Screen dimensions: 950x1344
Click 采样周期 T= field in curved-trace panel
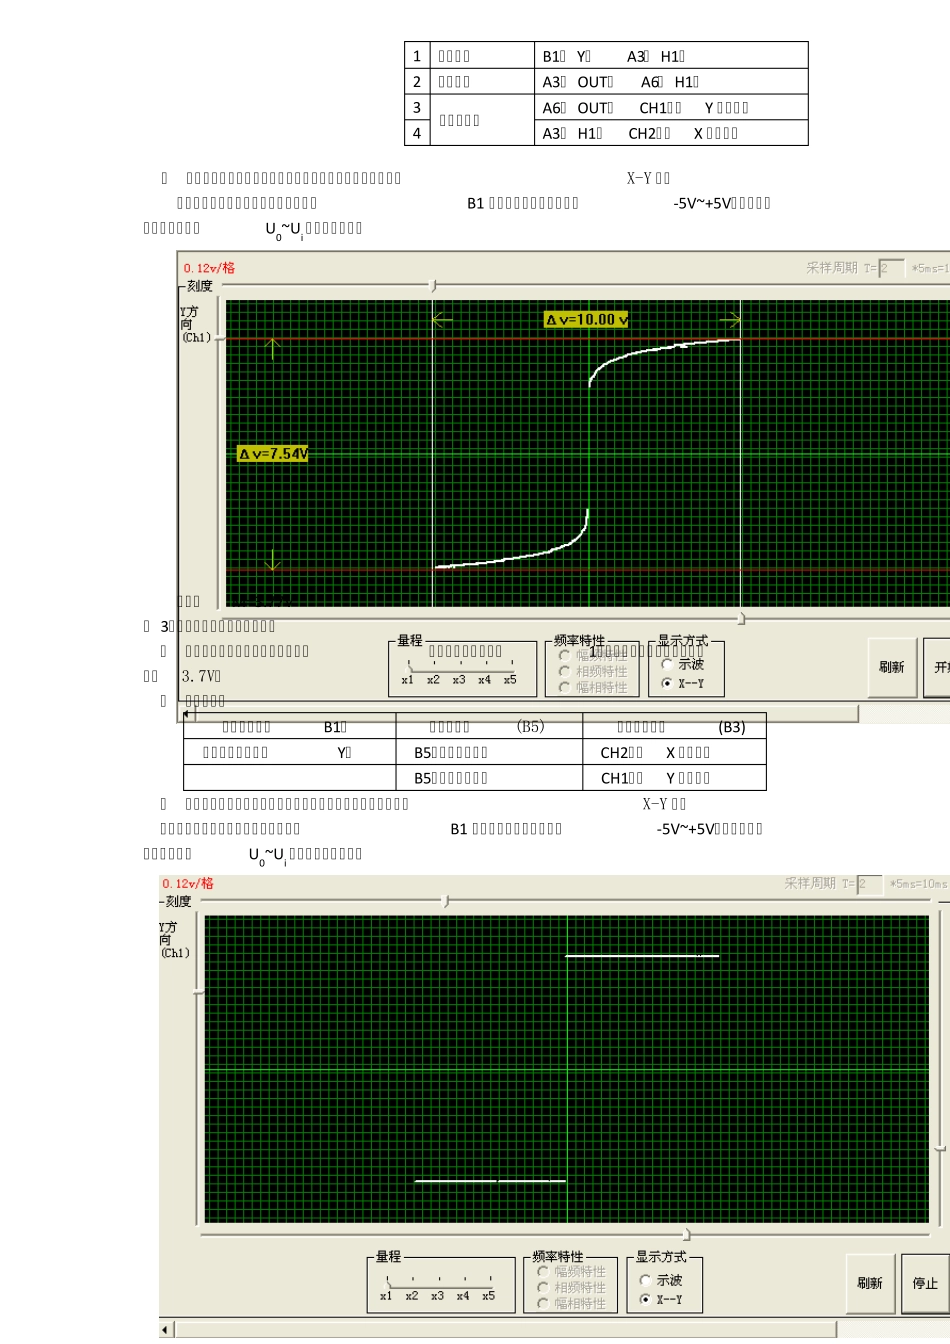pyautogui.click(x=891, y=268)
